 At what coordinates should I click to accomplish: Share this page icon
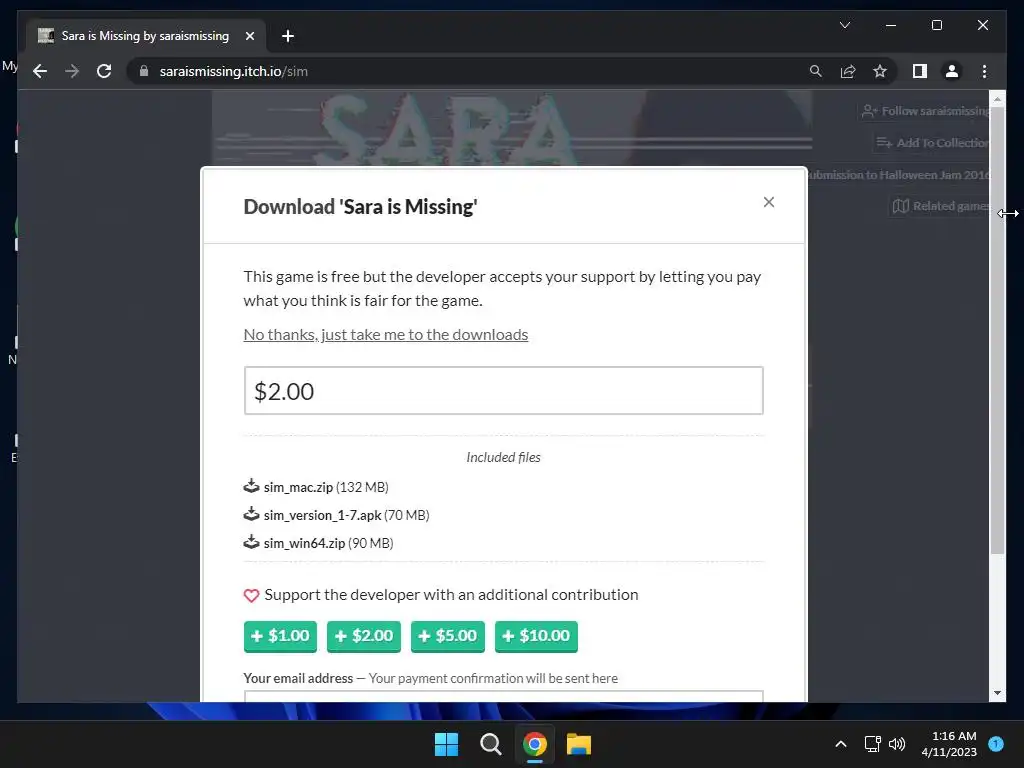click(x=848, y=71)
